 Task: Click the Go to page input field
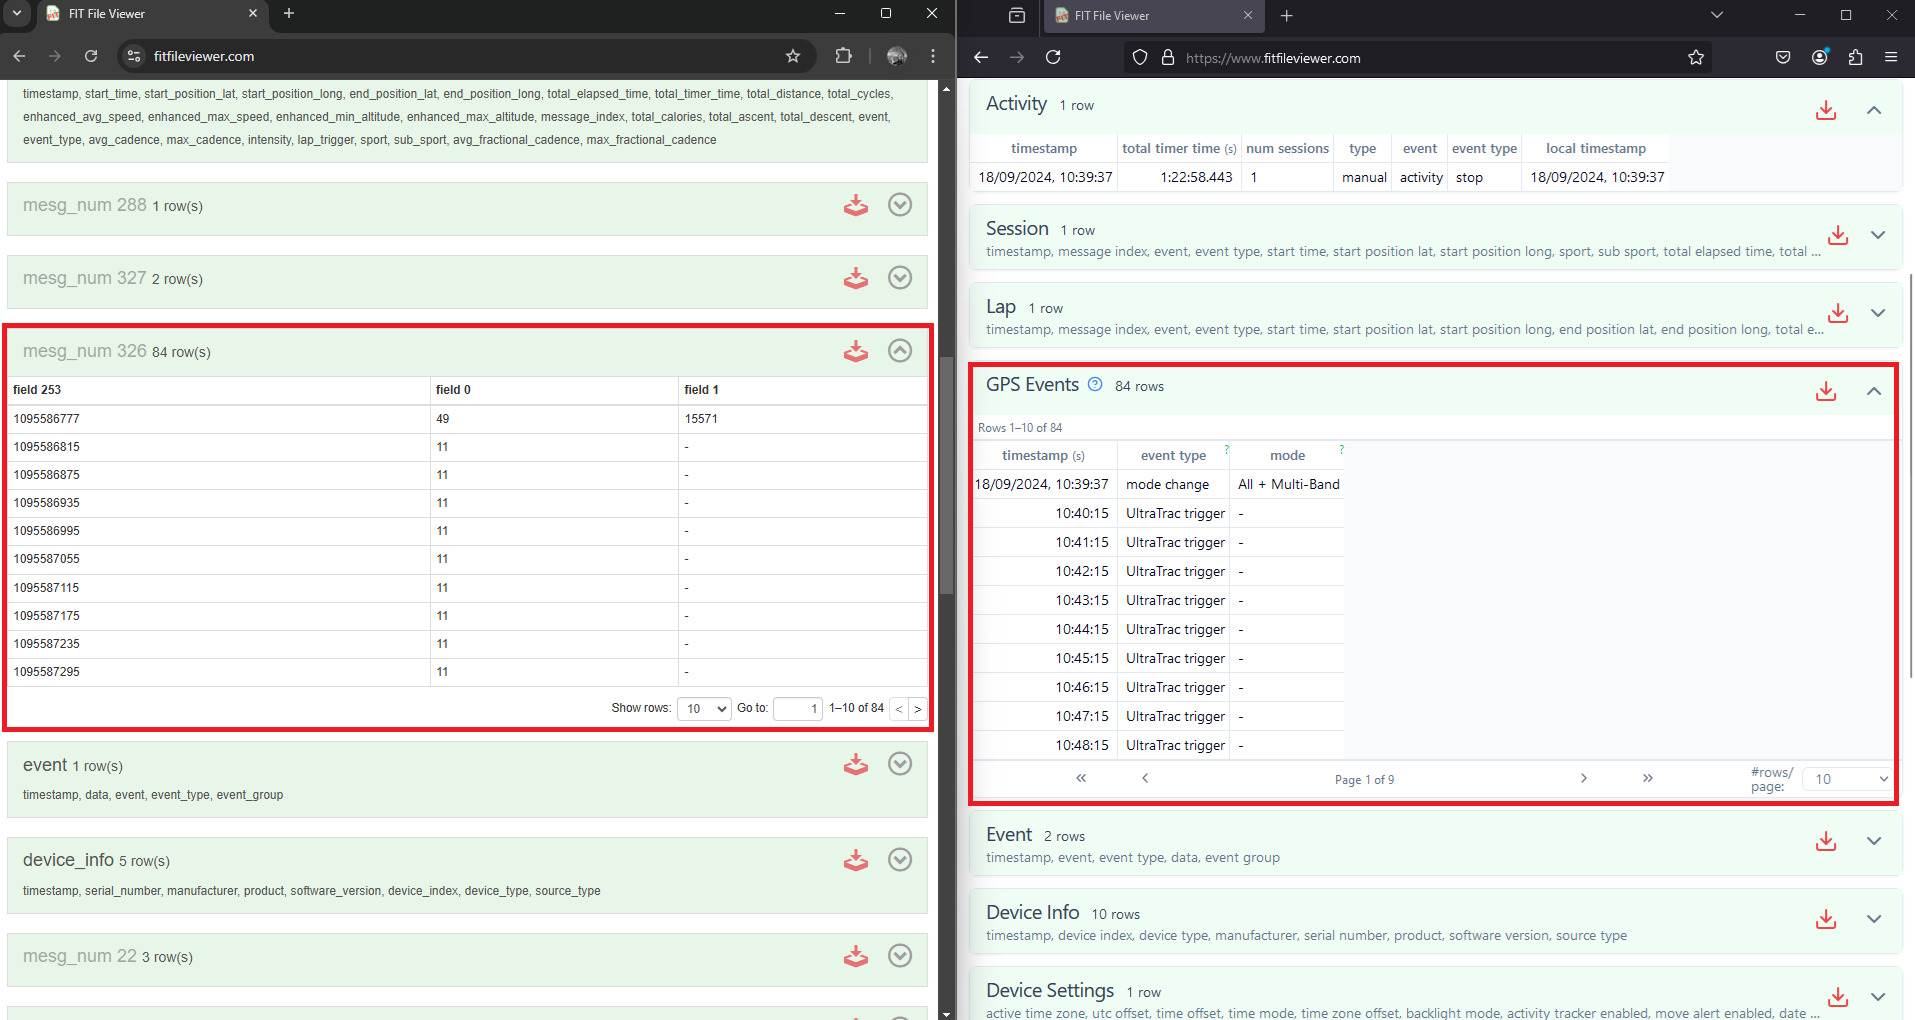(x=798, y=708)
